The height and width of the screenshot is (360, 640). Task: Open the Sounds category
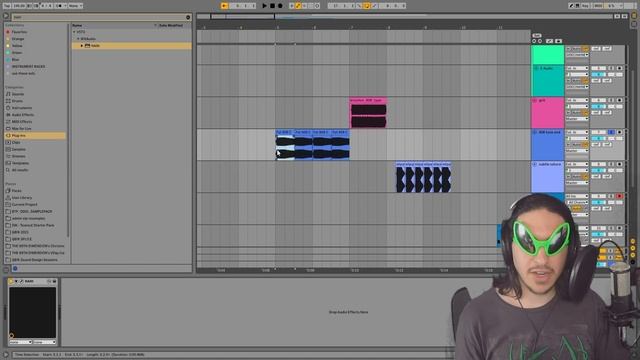pos(18,94)
